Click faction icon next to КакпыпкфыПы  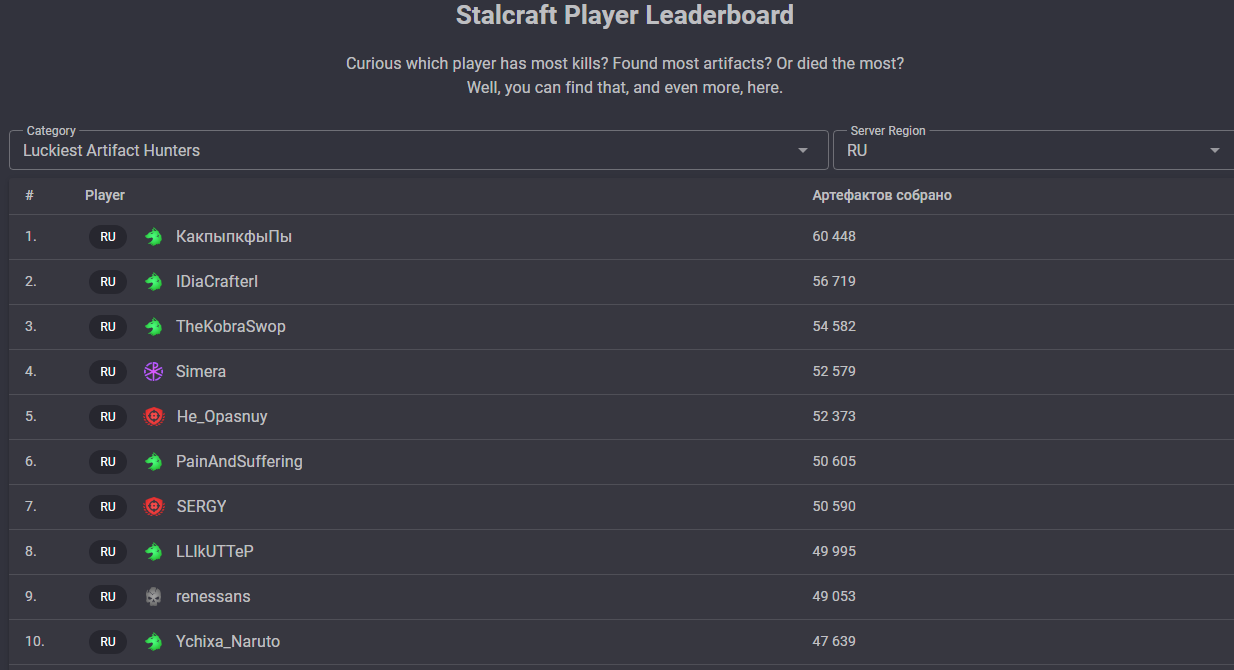point(153,237)
